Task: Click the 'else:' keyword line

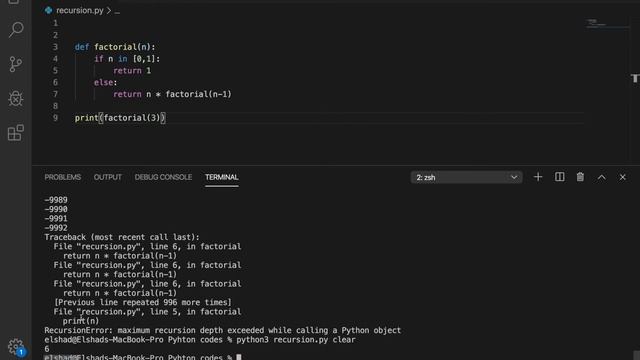Action: point(105,82)
